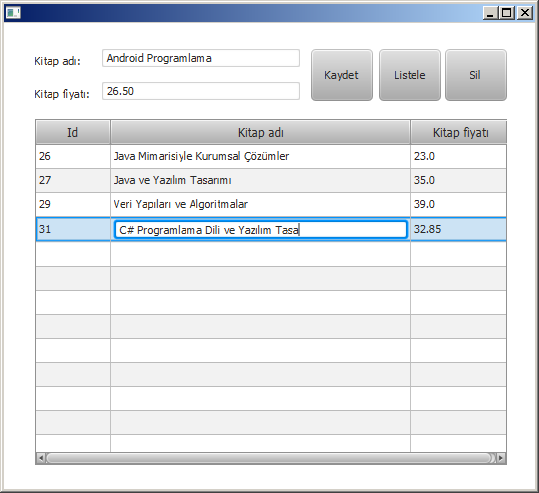
Task: Sort by the Kitap fiyatı column header
Action: pos(459,132)
